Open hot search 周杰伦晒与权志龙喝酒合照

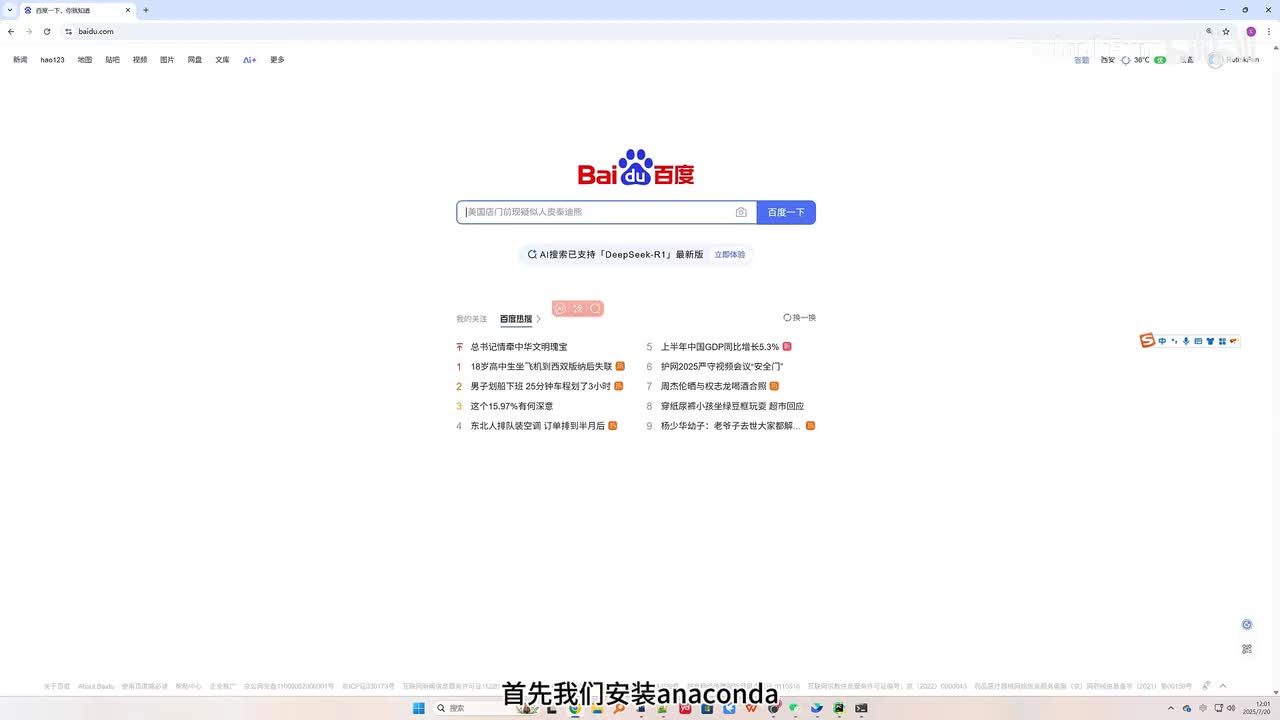pos(714,386)
